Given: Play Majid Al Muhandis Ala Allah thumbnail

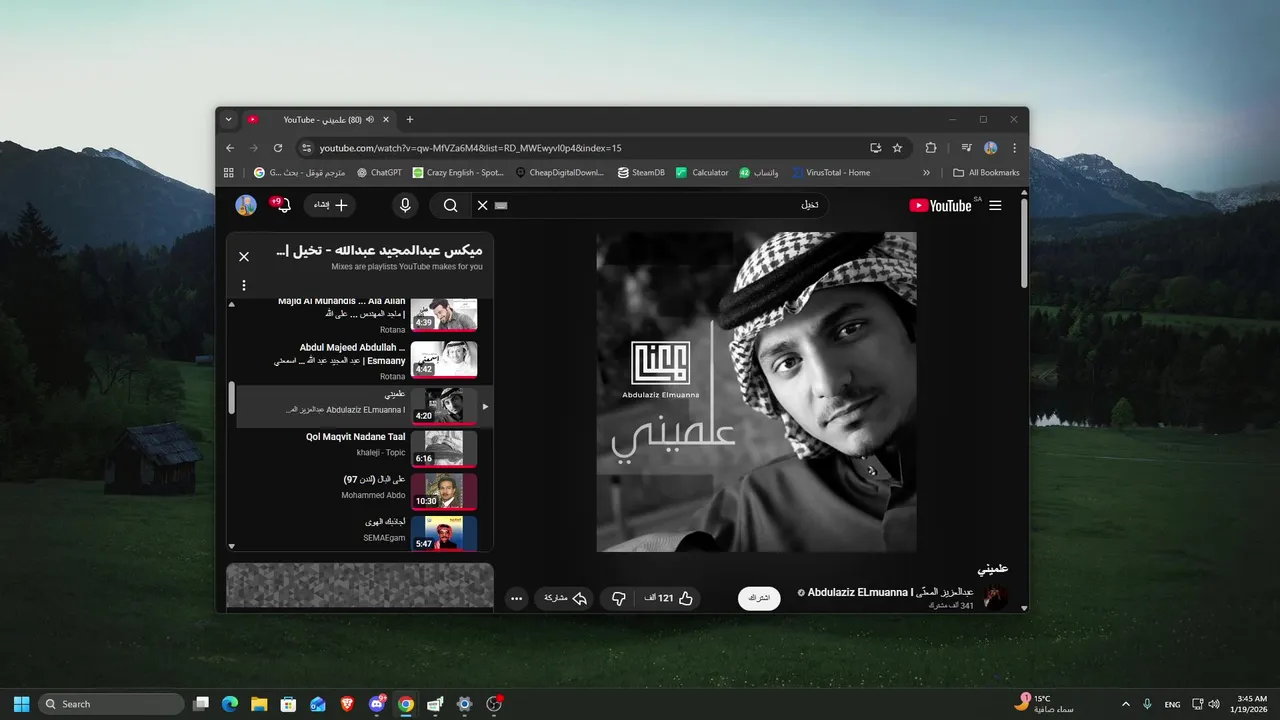Looking at the screenshot, I should (444, 314).
